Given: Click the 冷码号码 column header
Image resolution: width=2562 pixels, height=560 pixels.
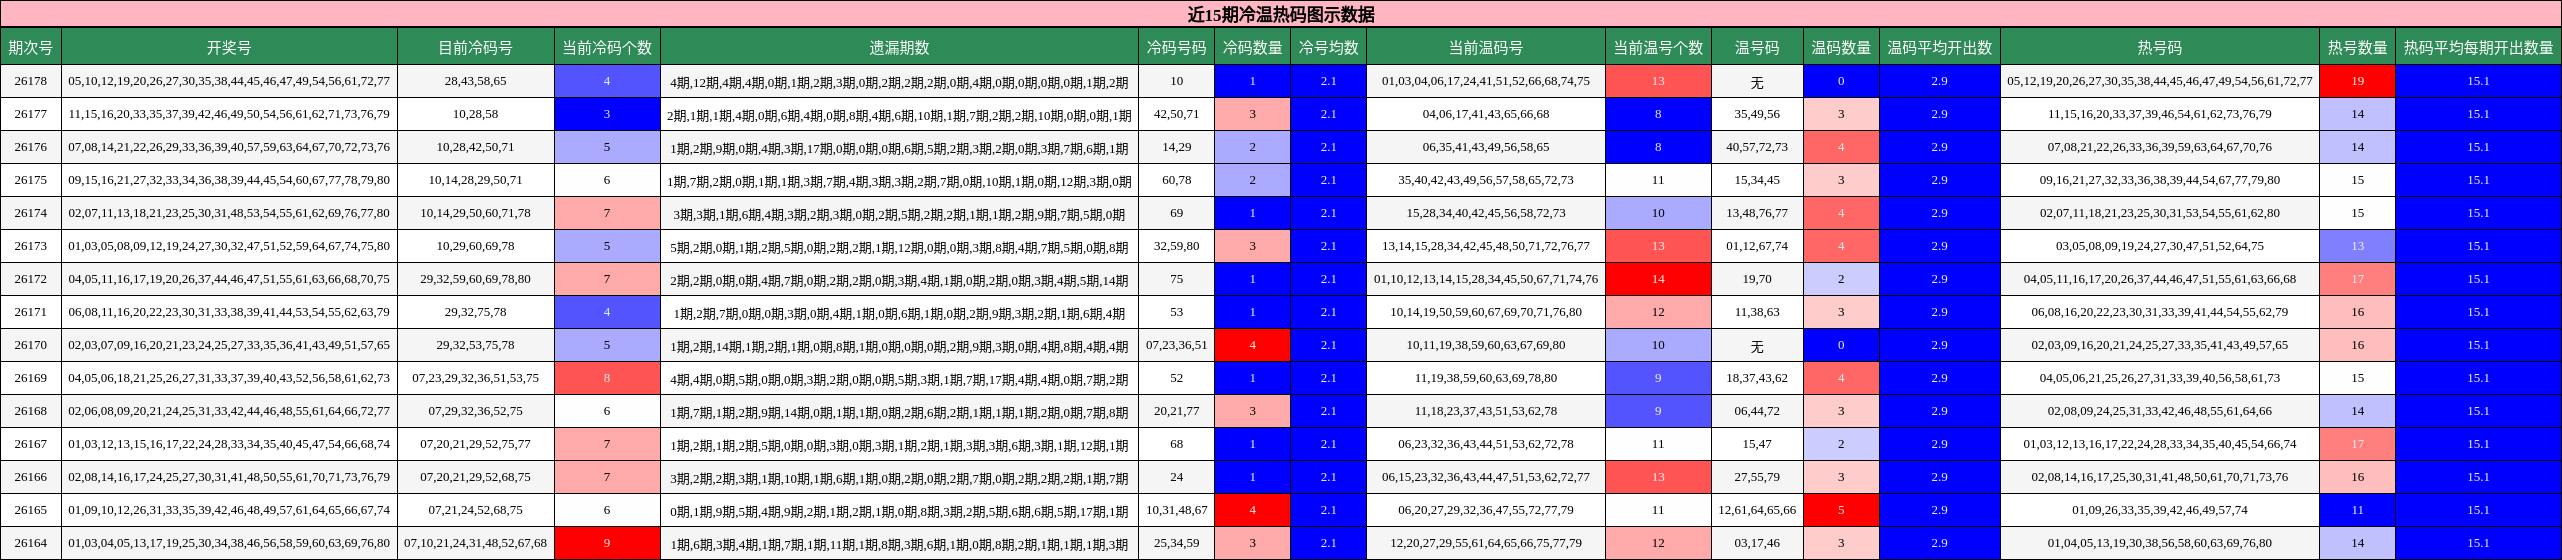Looking at the screenshot, I should pyautogui.click(x=1176, y=47).
